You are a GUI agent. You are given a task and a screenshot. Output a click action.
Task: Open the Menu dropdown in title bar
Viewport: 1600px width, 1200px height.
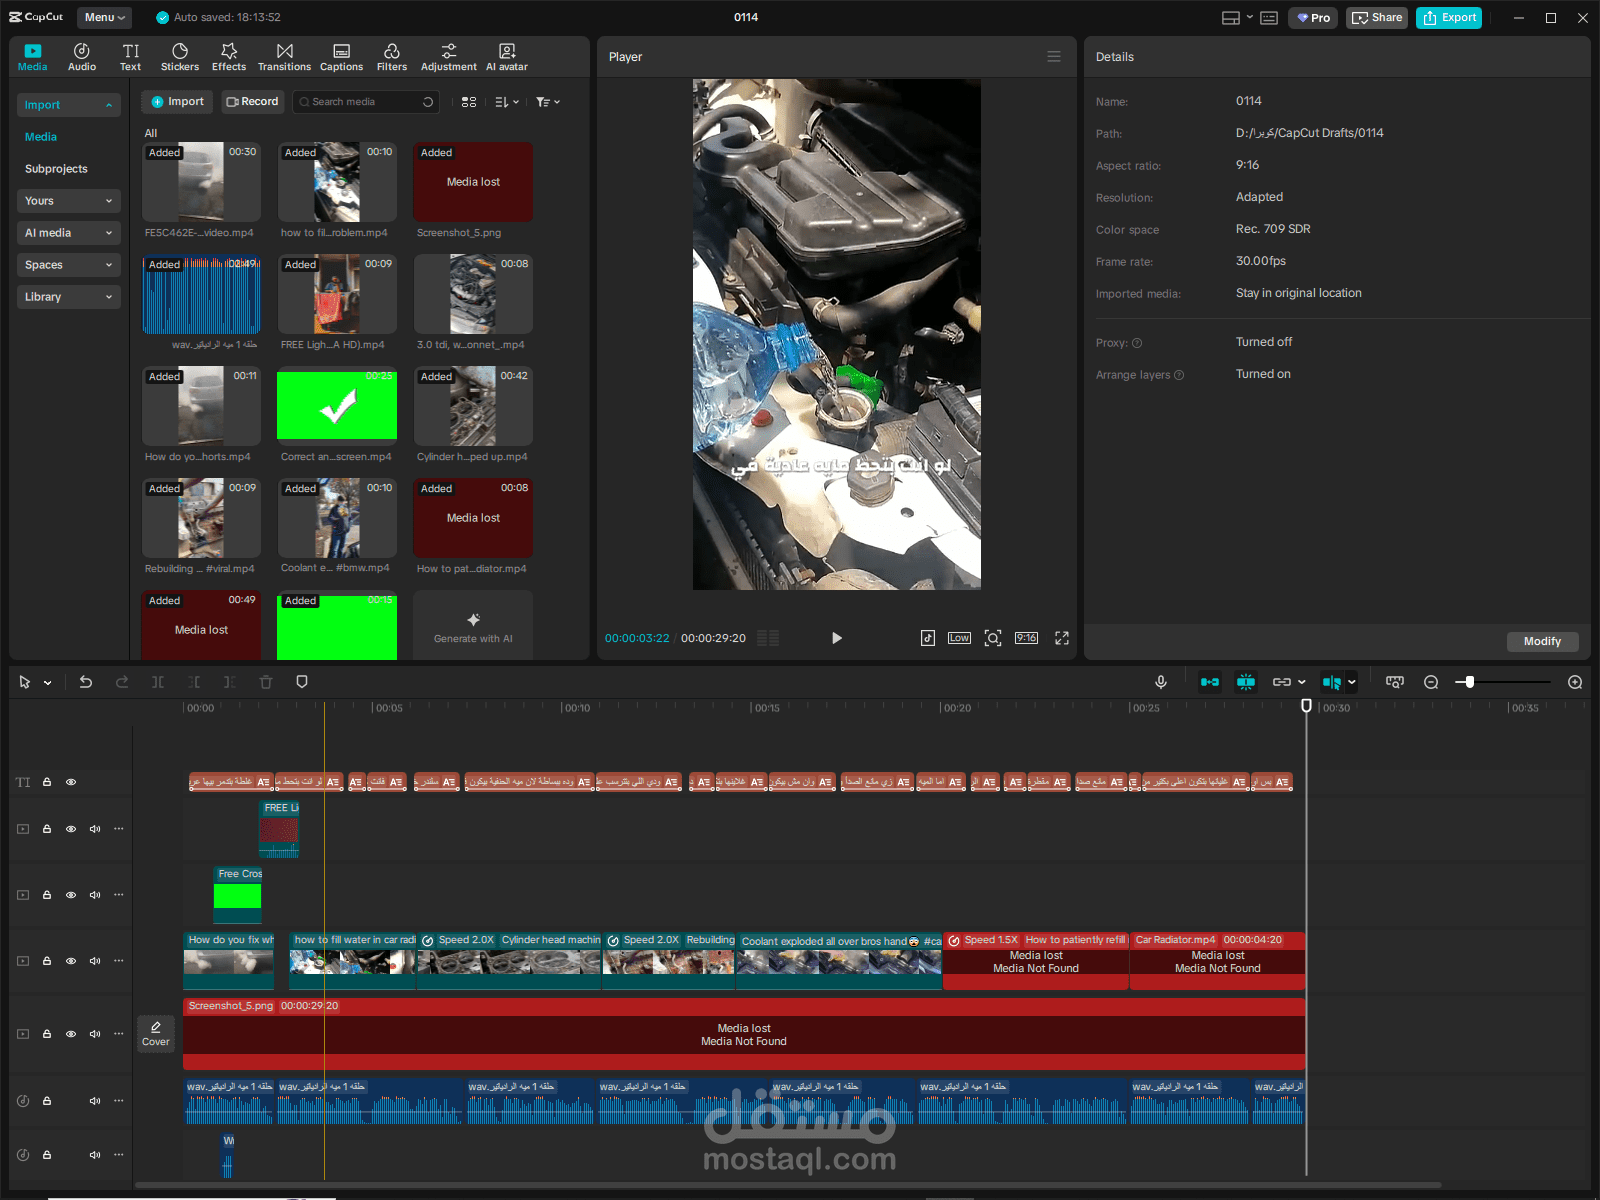[105, 17]
